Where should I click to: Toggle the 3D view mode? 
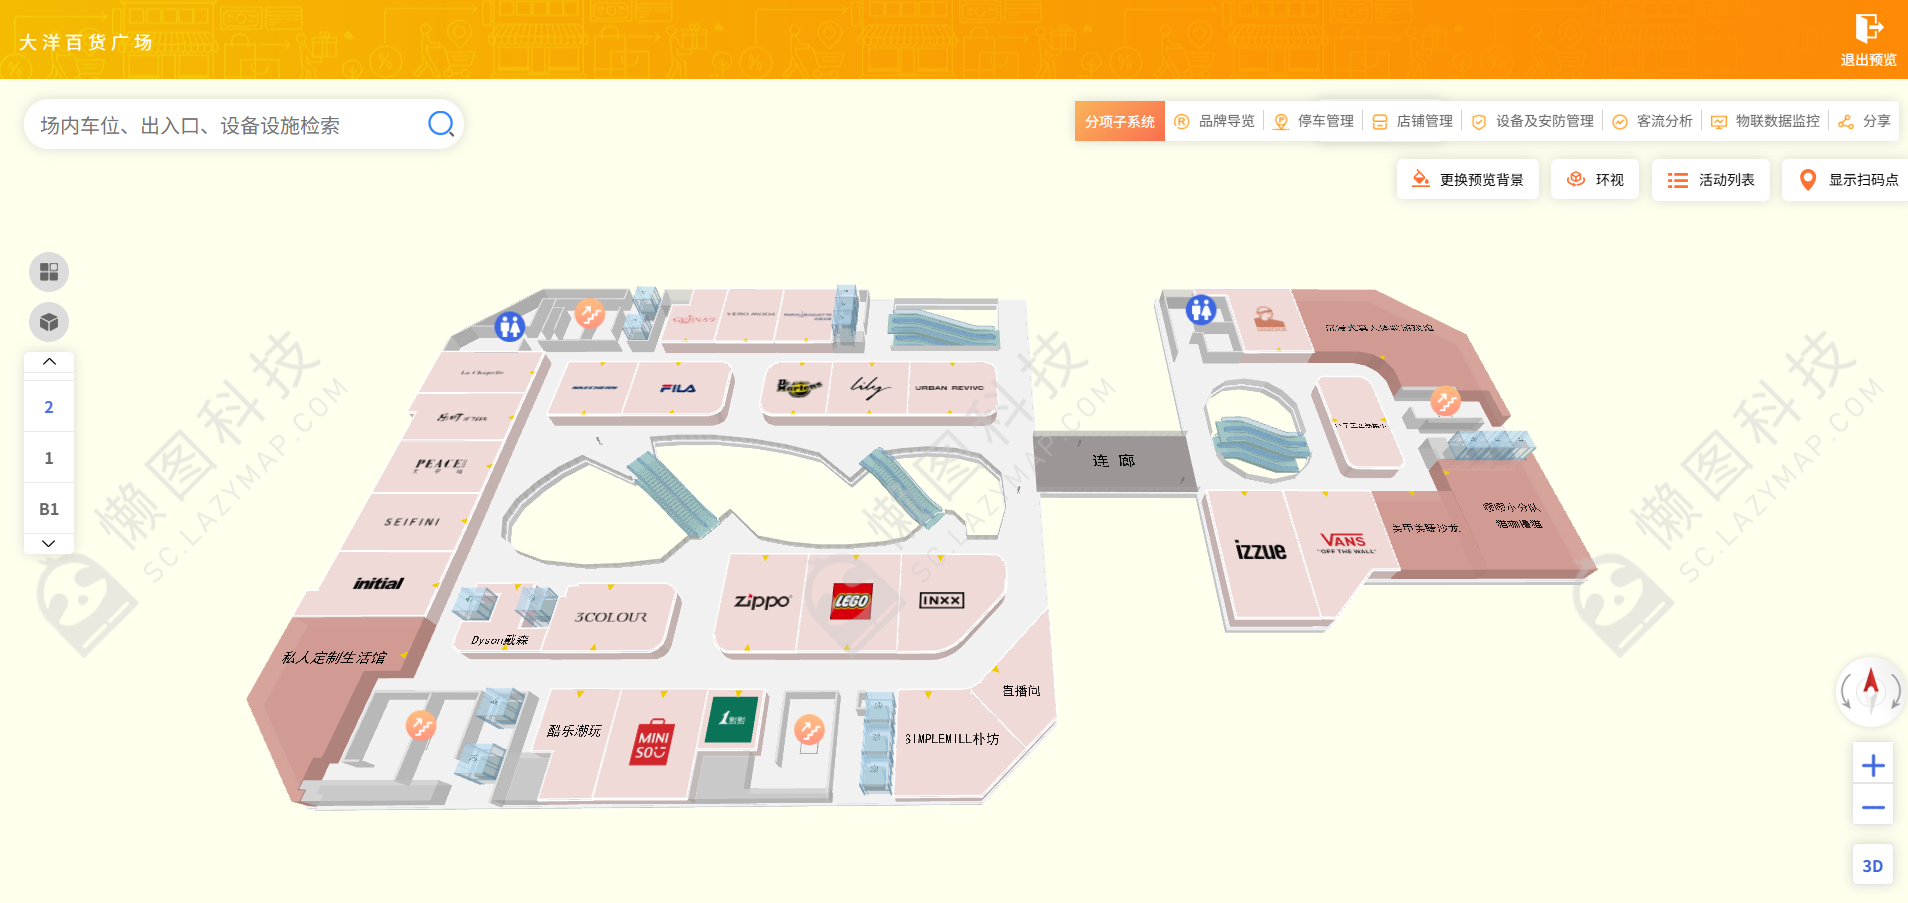pyautogui.click(x=1873, y=866)
